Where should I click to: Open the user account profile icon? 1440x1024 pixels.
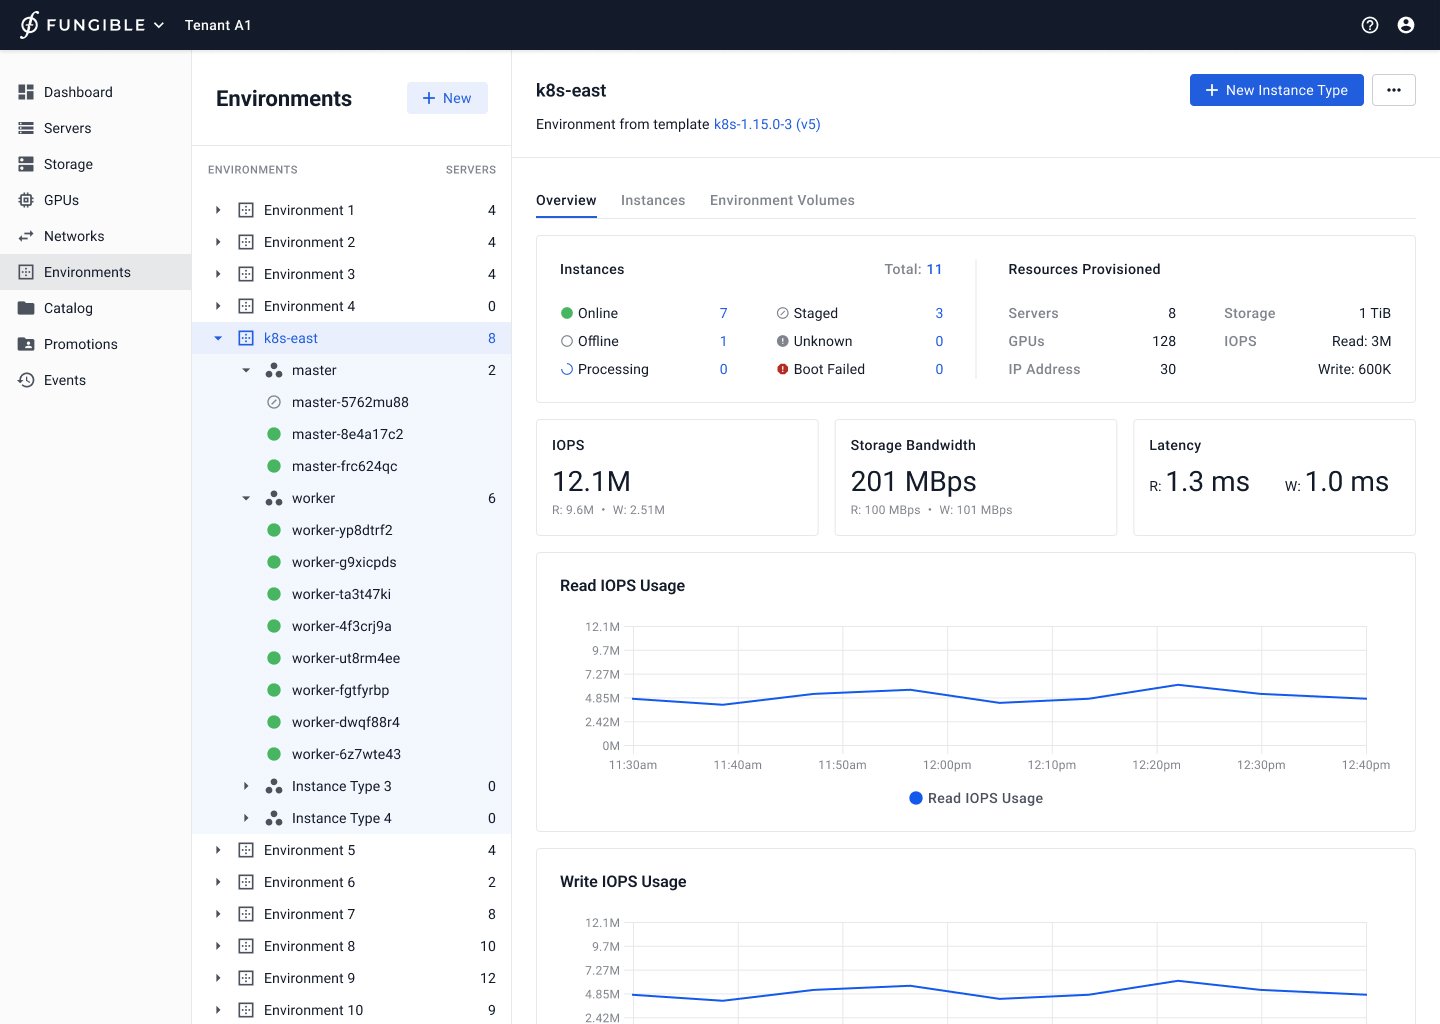point(1406,25)
